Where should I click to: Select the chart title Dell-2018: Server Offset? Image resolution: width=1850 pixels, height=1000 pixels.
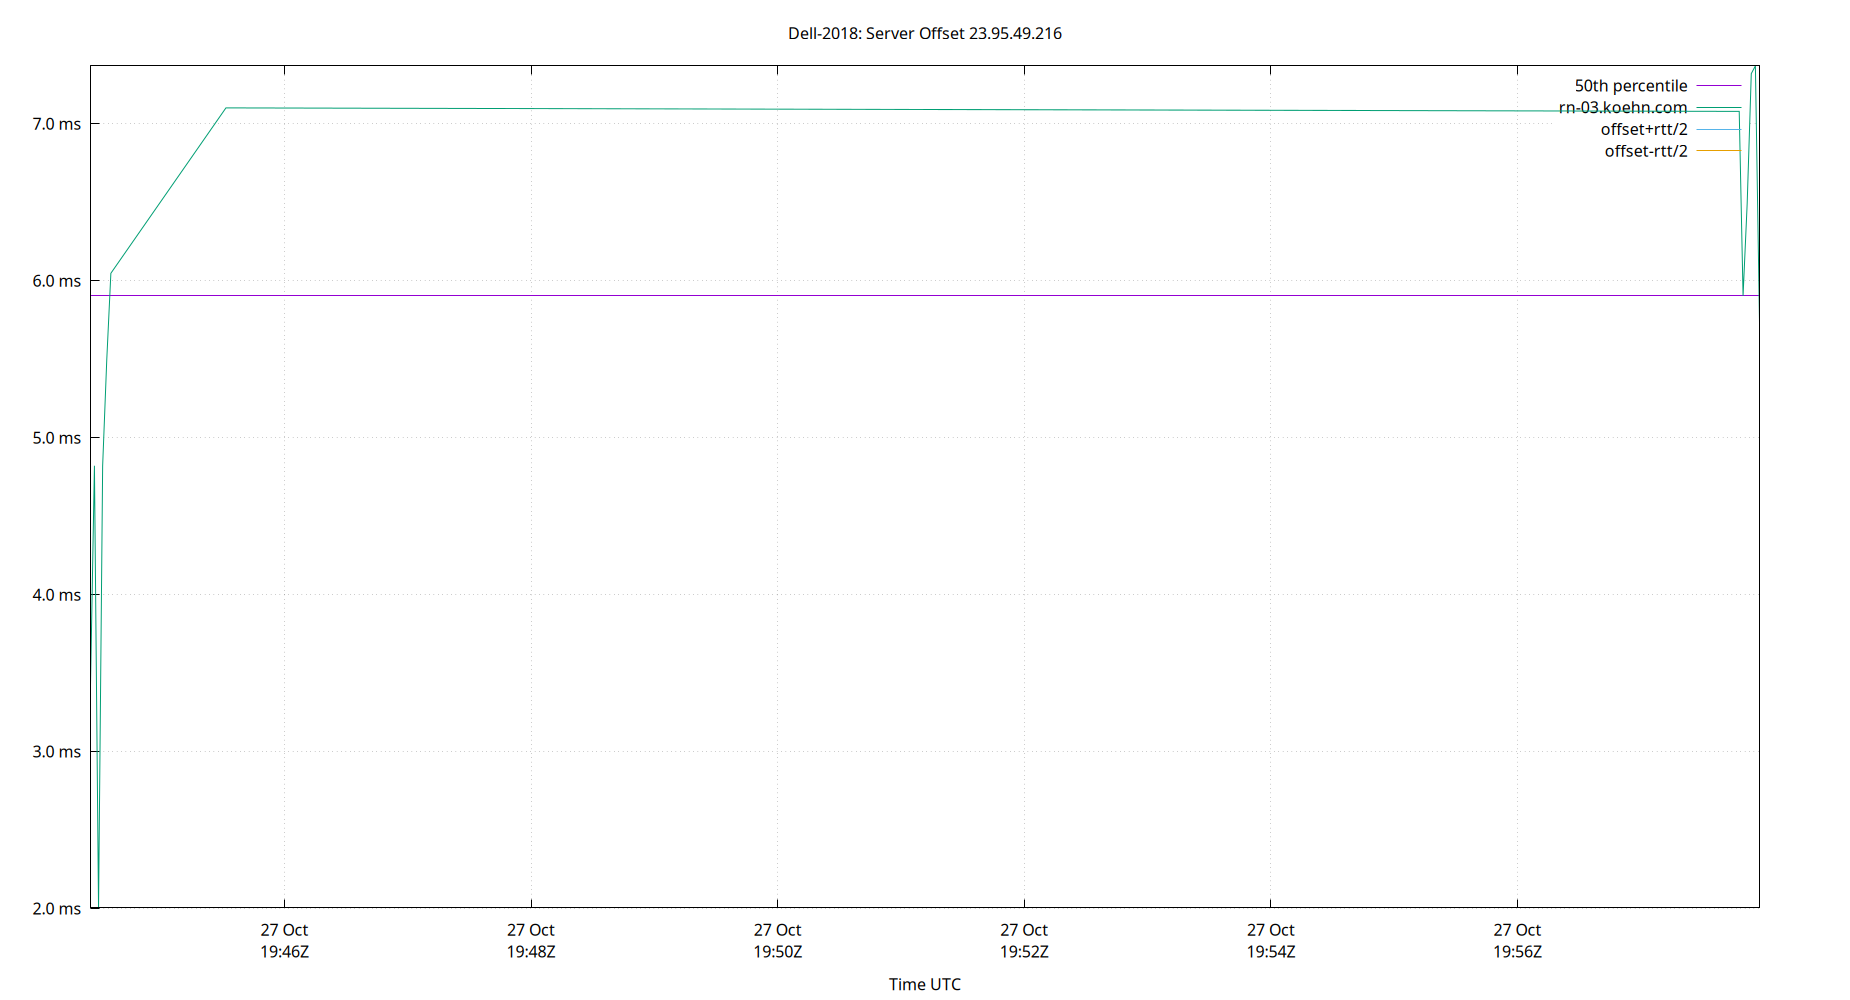pyautogui.click(x=924, y=33)
